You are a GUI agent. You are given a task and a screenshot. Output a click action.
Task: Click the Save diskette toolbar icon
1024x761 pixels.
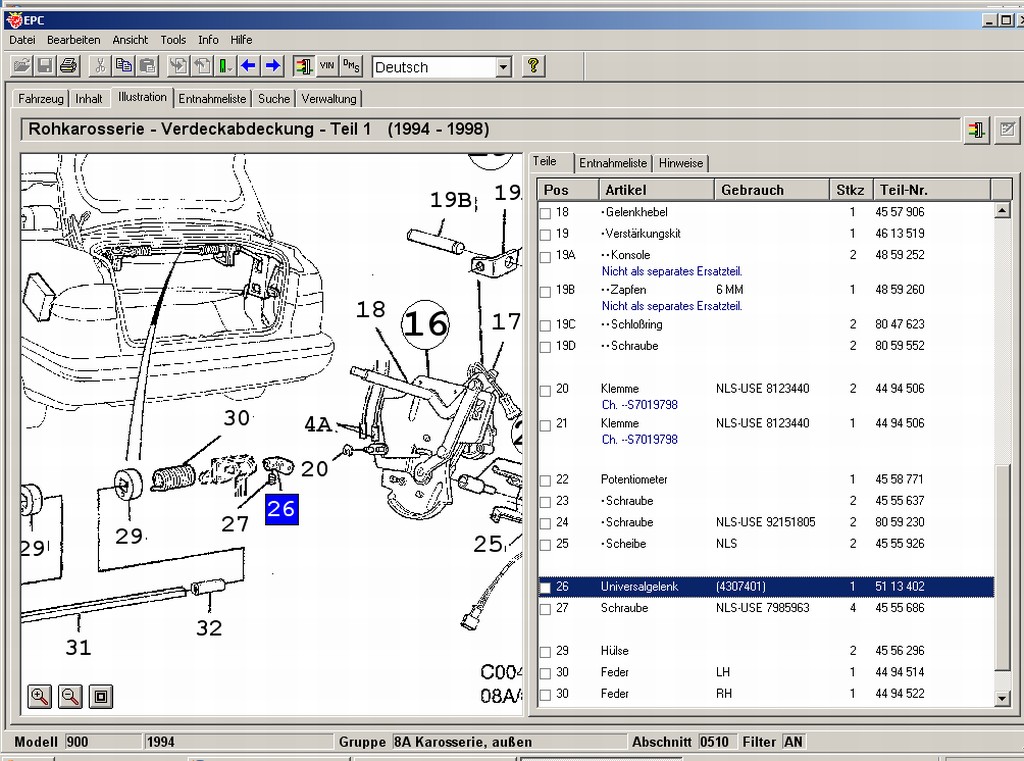(45, 66)
